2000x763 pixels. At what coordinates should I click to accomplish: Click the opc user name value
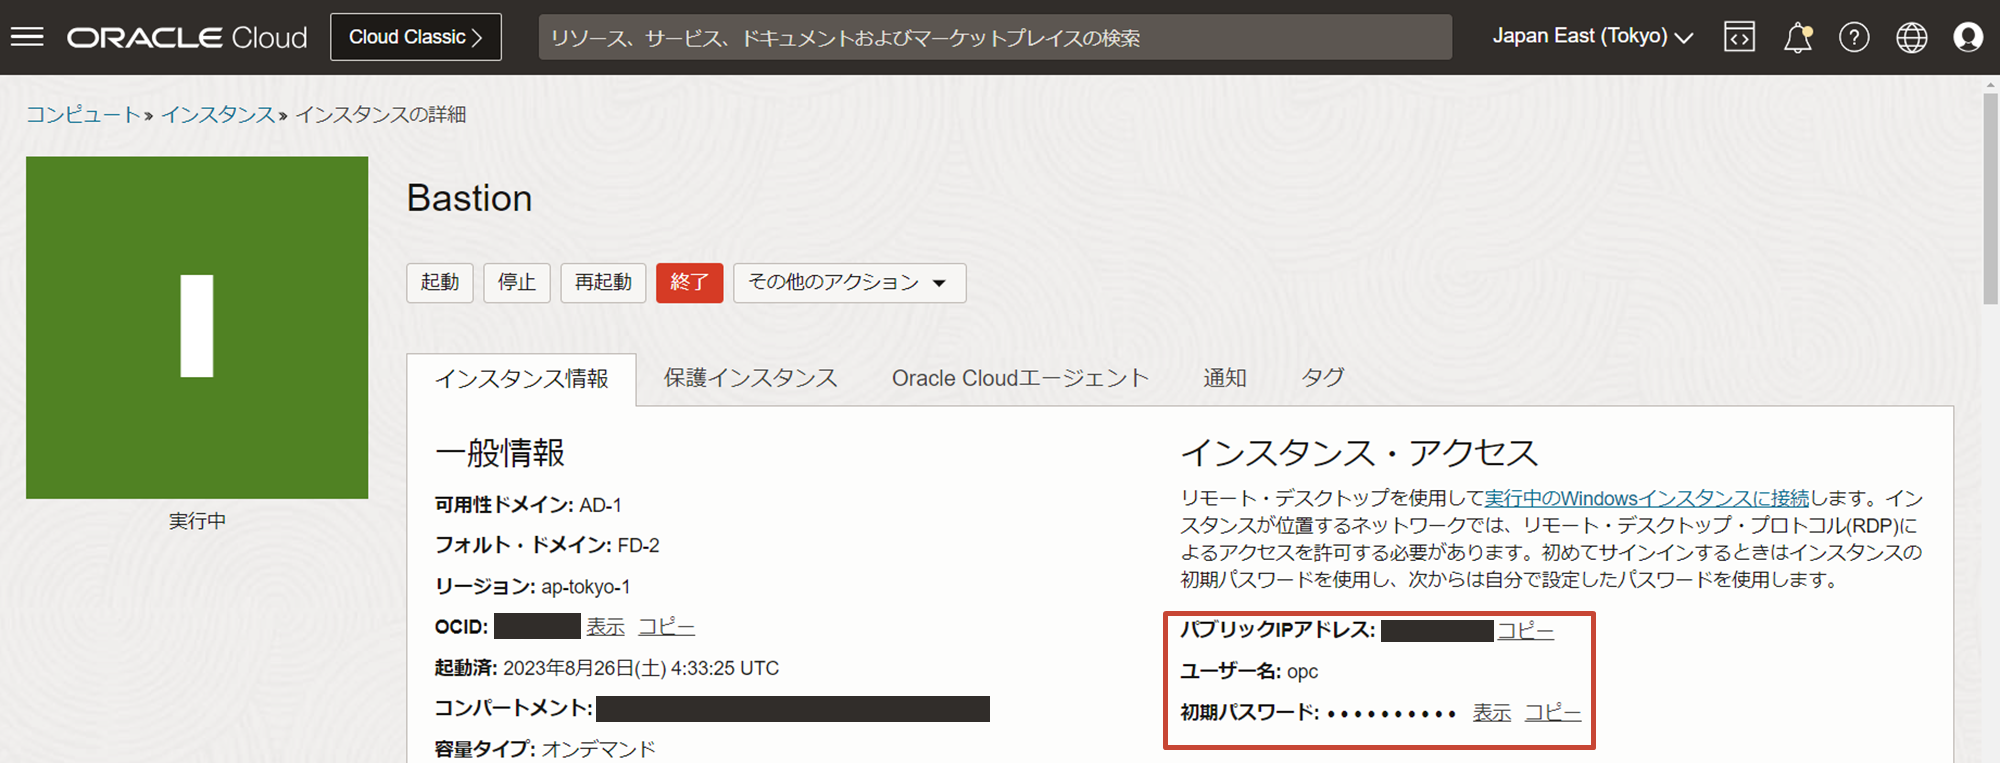[x=1302, y=672]
